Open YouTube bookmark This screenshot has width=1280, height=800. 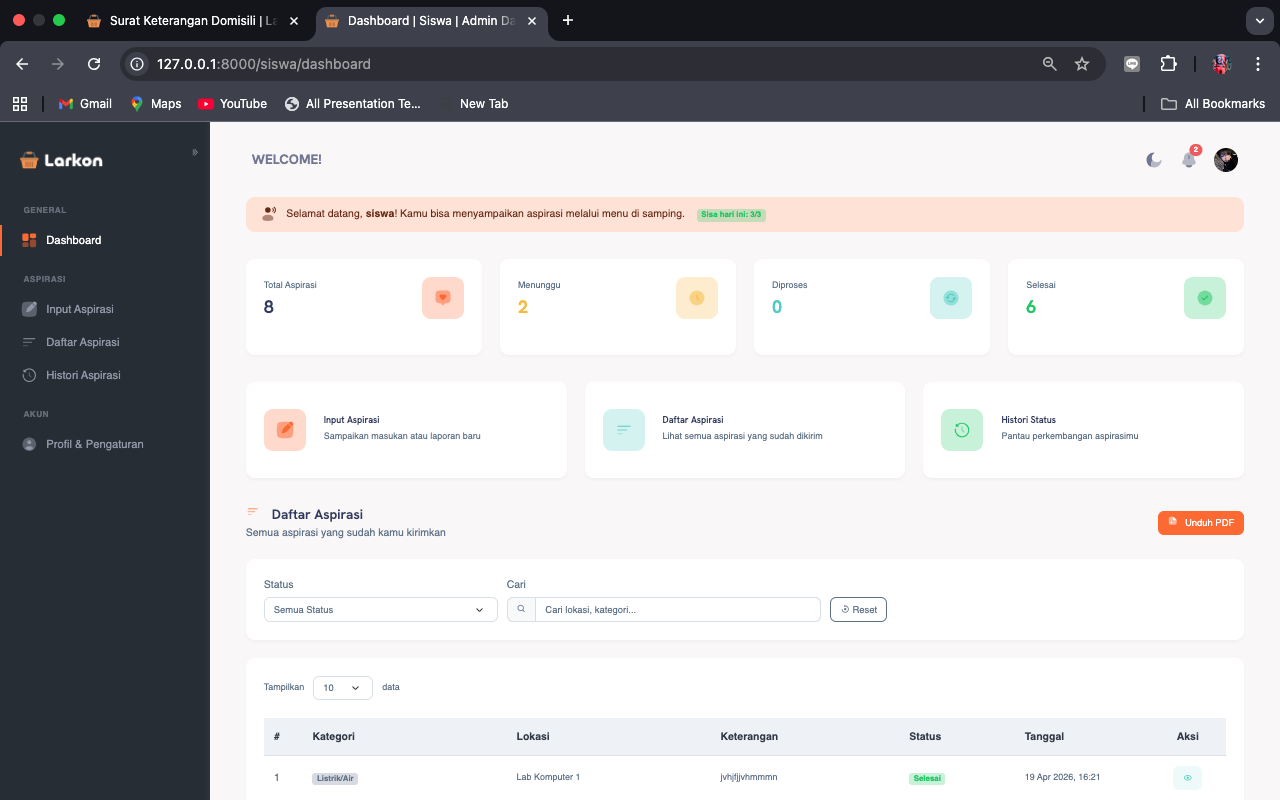point(232,104)
